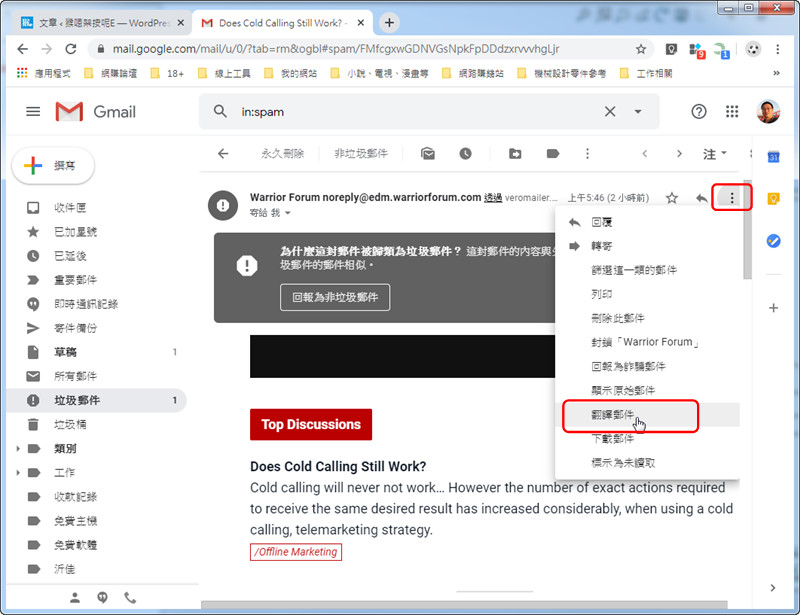The width and height of the screenshot is (800, 615).
Task: Click 回報為非垃圾郵件 button in banner
Action: 335,297
